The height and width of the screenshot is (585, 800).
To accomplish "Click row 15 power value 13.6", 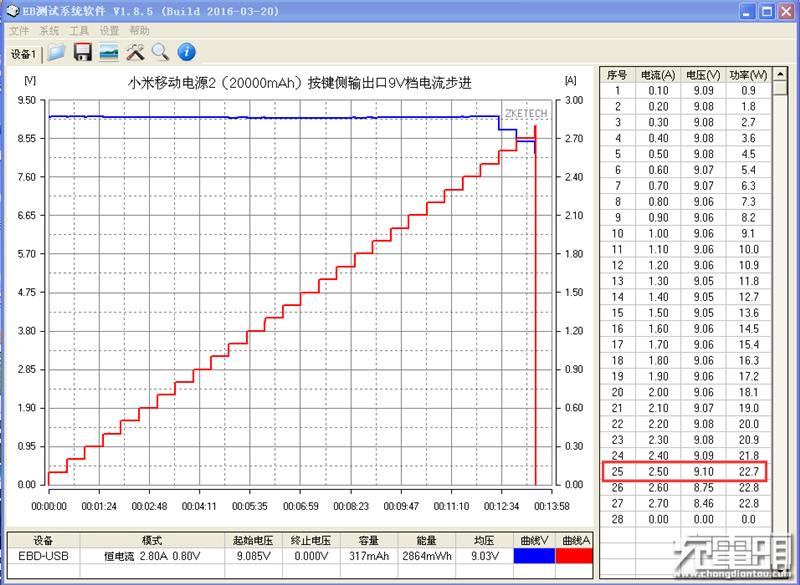I will click(748, 313).
